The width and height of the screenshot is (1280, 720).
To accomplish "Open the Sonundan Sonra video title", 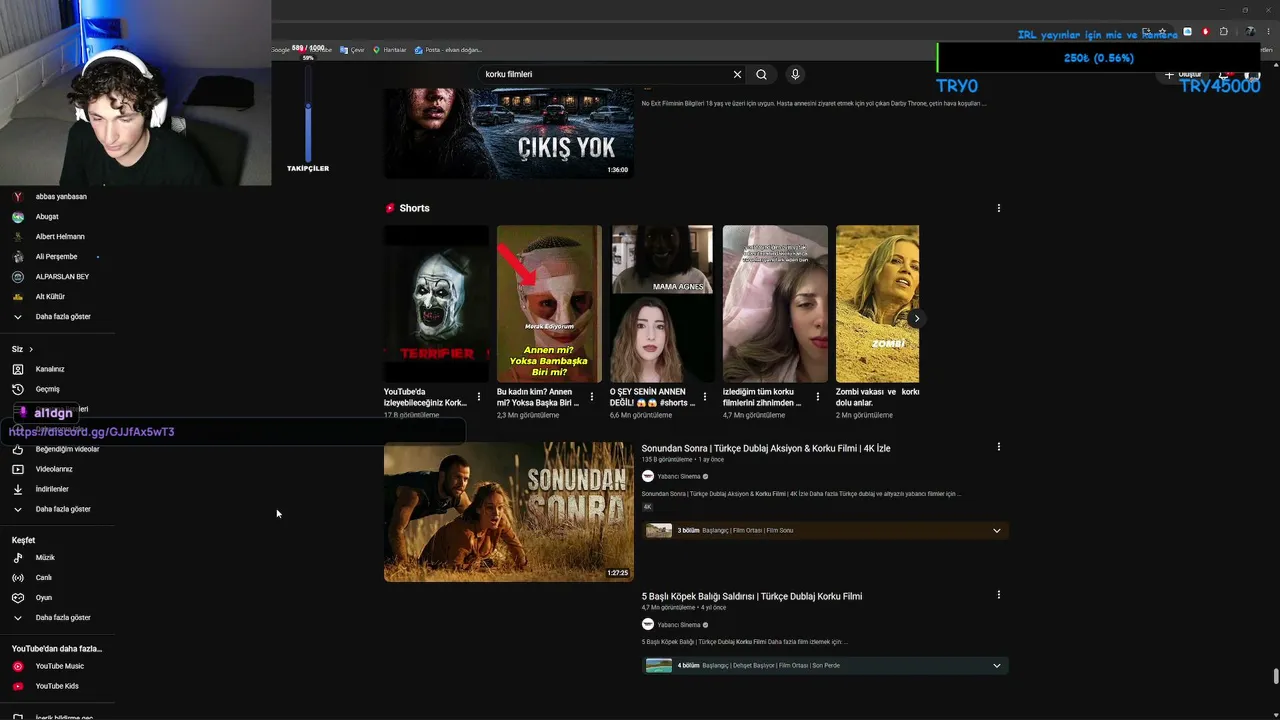I will pyautogui.click(x=766, y=448).
